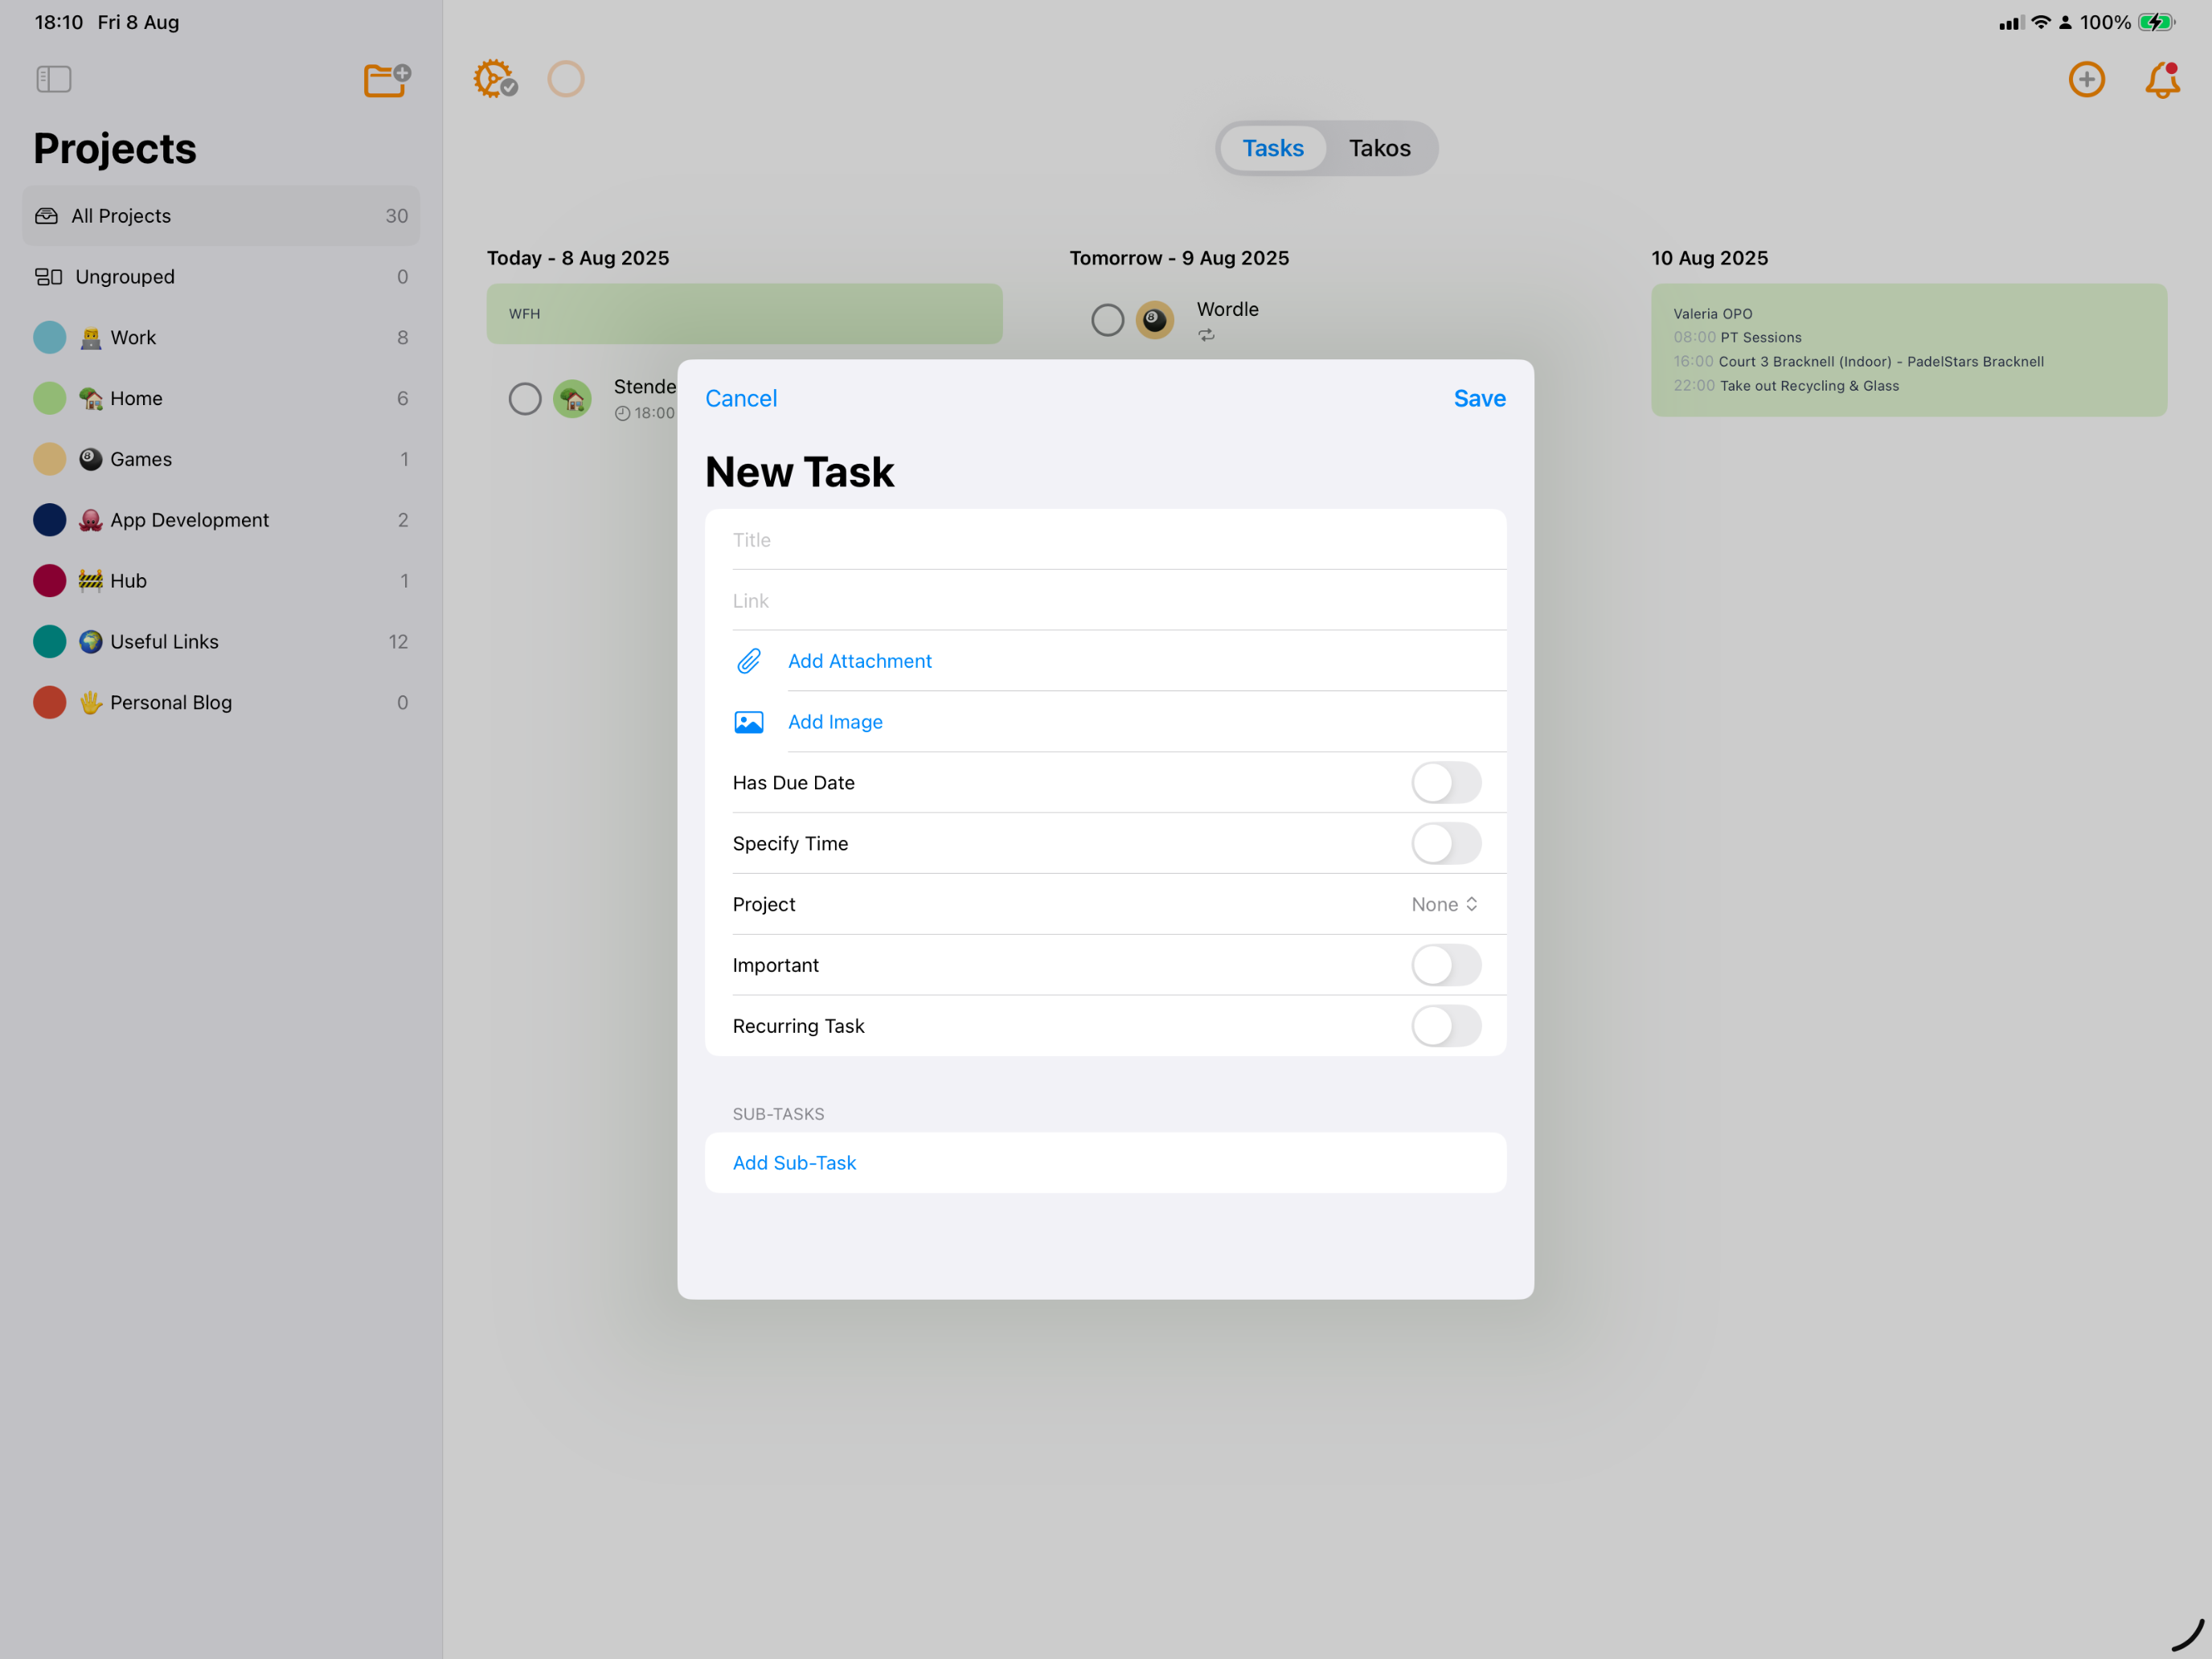Click the Work project blue color dot

tap(50, 338)
